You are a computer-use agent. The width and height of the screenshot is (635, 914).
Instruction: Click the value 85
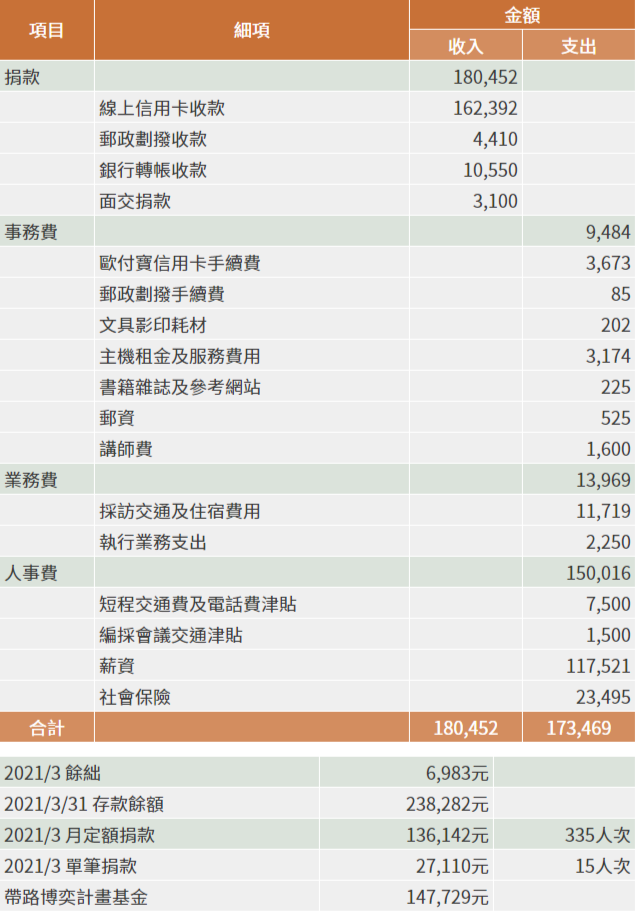pyautogui.click(x=620, y=294)
